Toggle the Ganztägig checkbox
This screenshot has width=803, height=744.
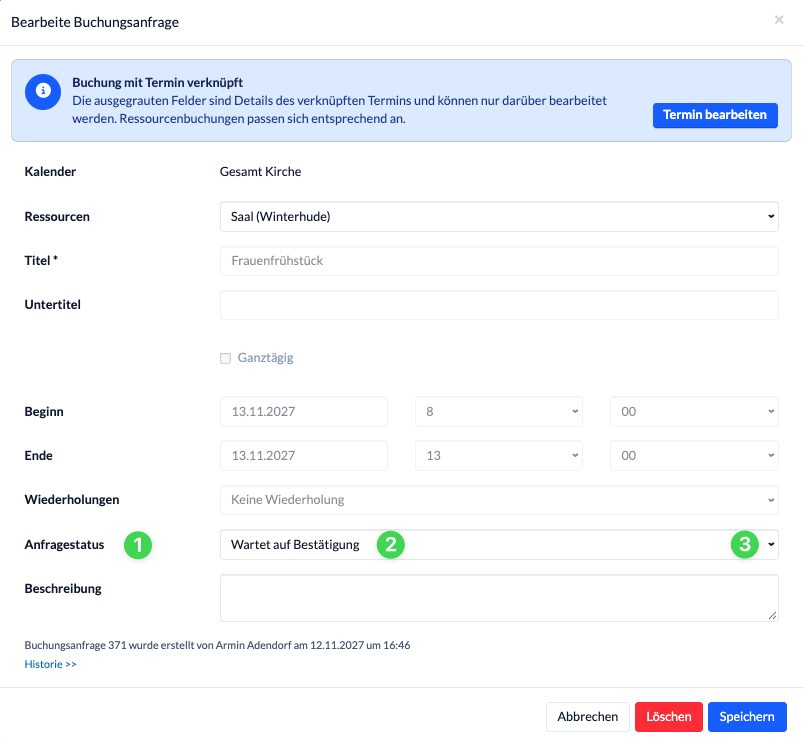[225, 358]
